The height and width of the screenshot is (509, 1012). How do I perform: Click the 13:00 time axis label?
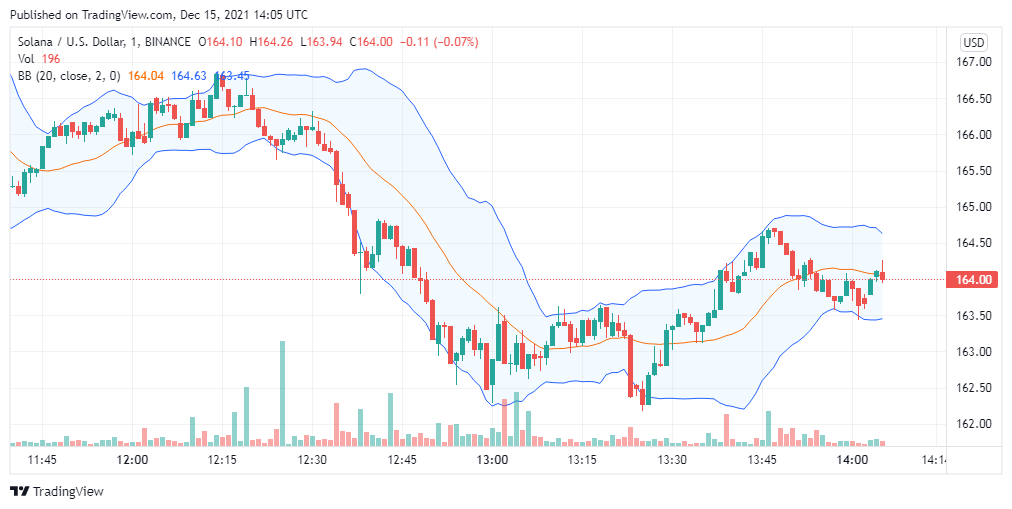(x=492, y=460)
